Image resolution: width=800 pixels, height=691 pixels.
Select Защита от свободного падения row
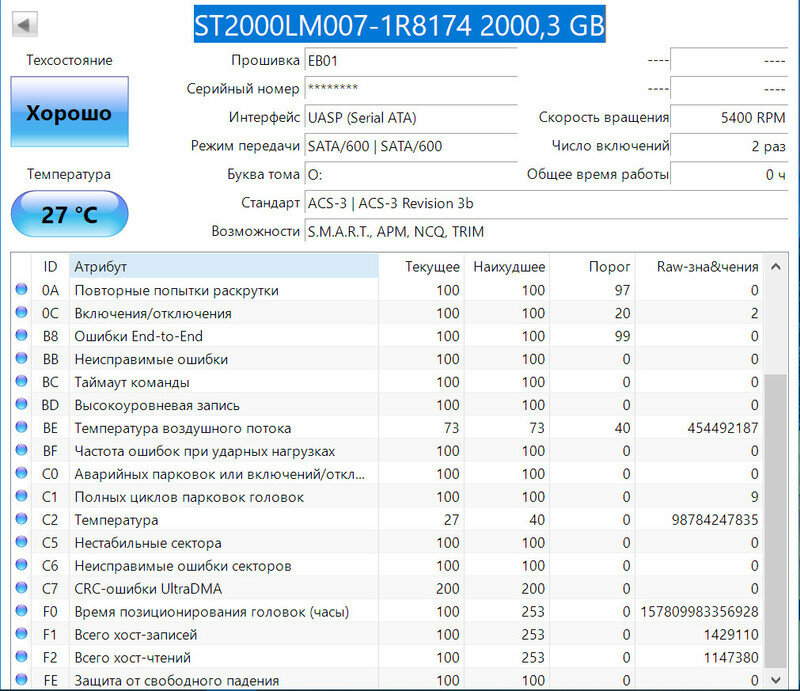pyautogui.click(x=388, y=680)
